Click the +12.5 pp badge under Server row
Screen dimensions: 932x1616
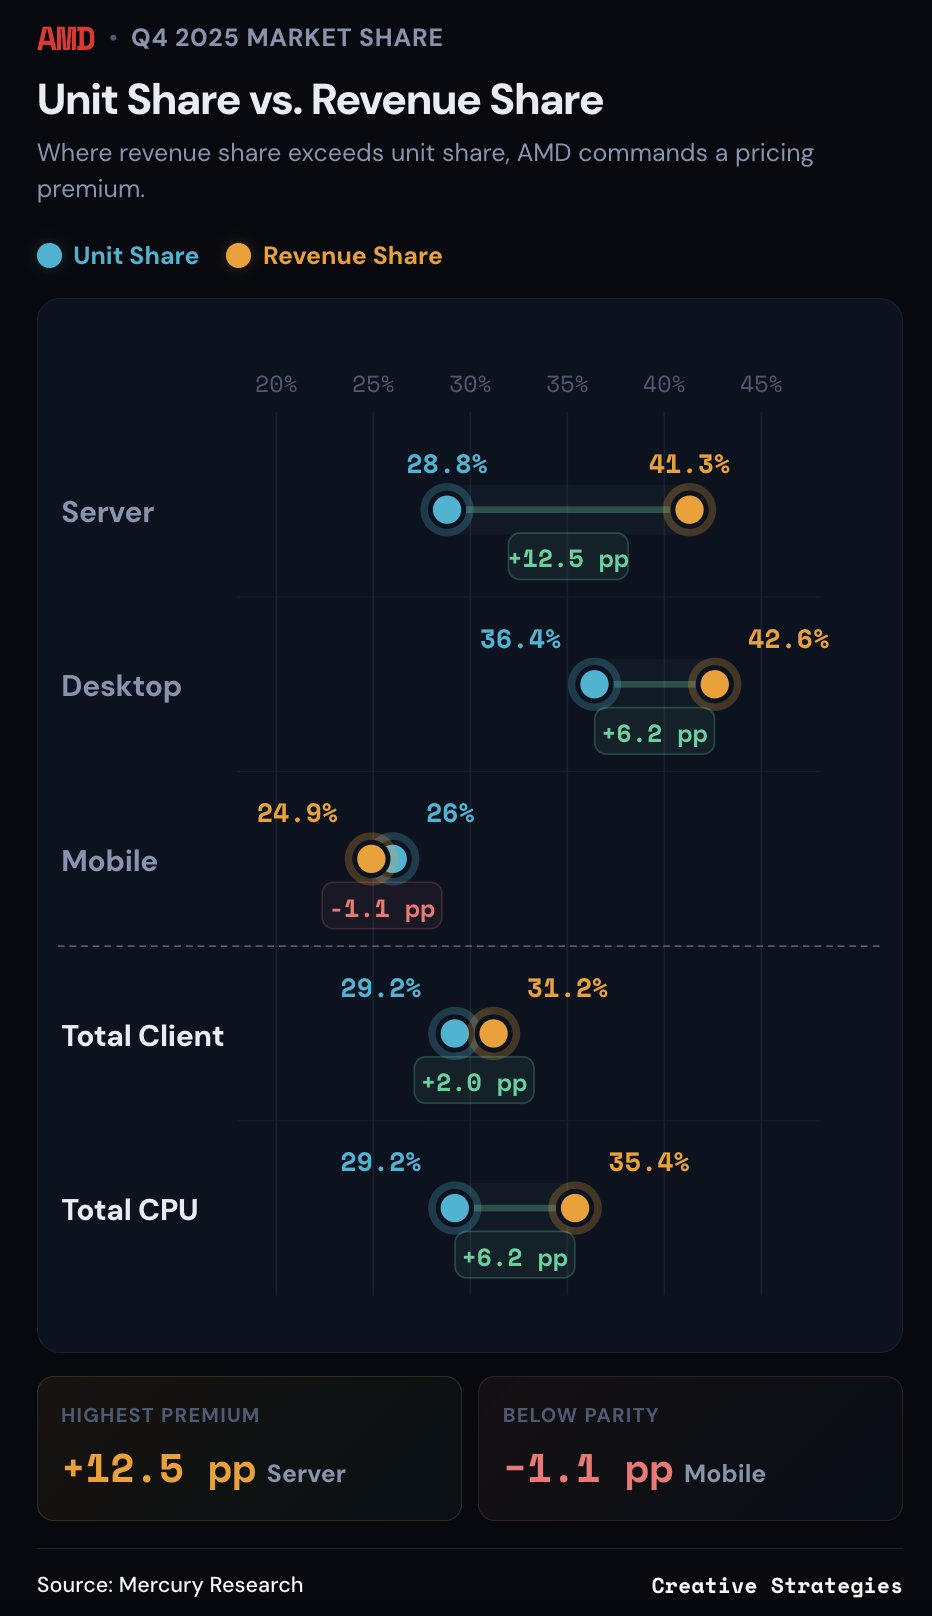coord(568,558)
